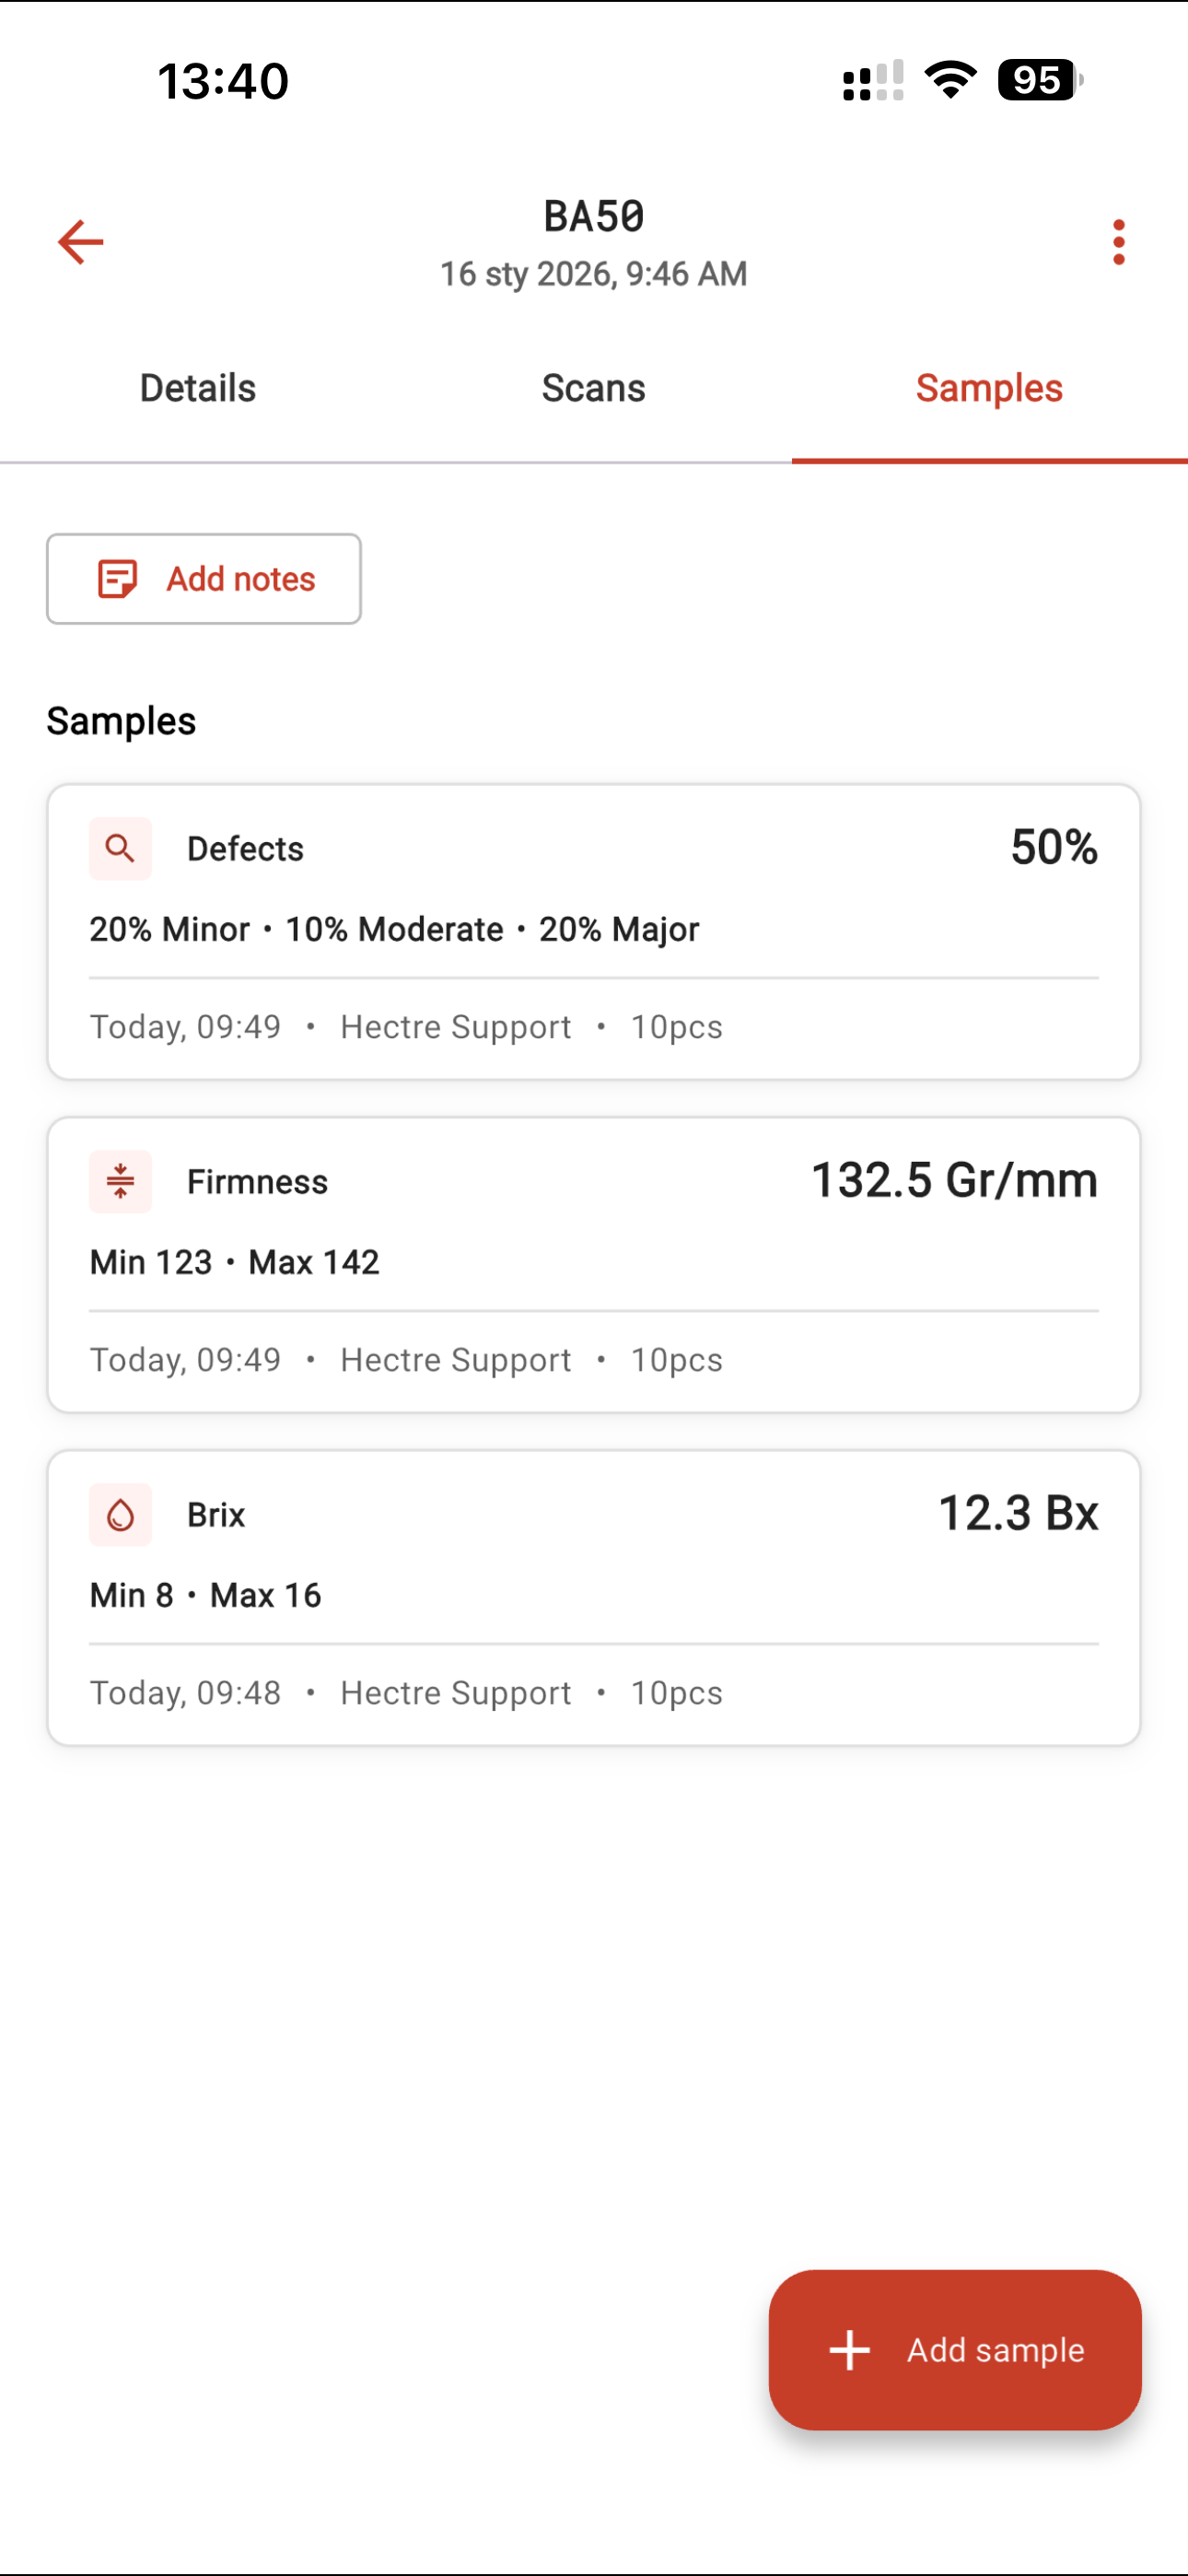Viewport: 1188px width, 2576px height.
Task: Tap the 50% defects total value
Action: click(1054, 848)
